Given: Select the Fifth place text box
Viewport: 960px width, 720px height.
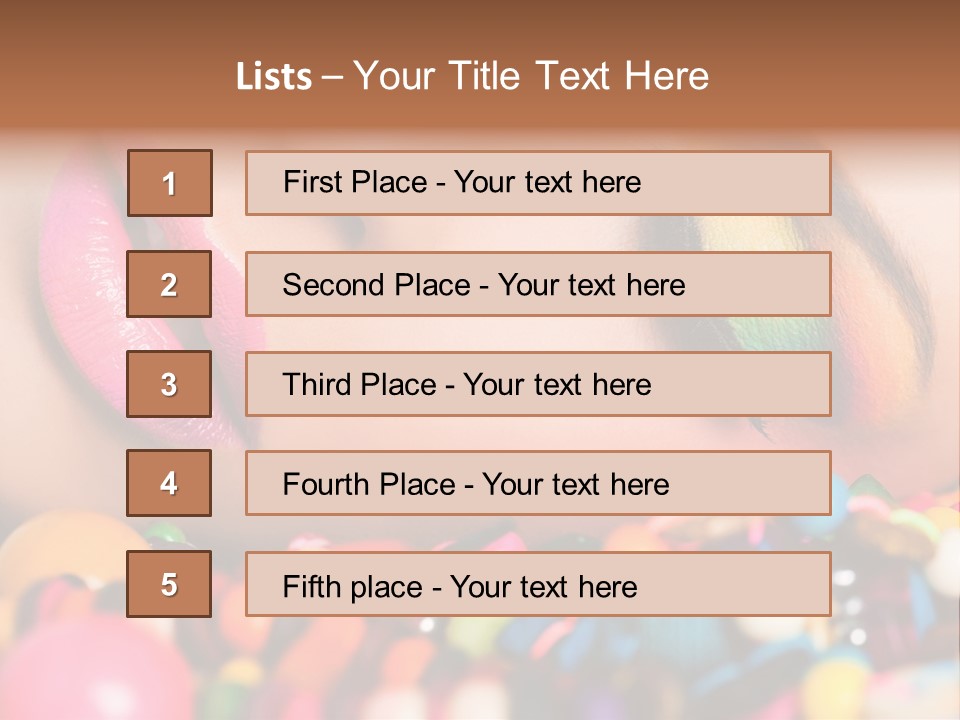Looking at the screenshot, I should coord(538,584).
